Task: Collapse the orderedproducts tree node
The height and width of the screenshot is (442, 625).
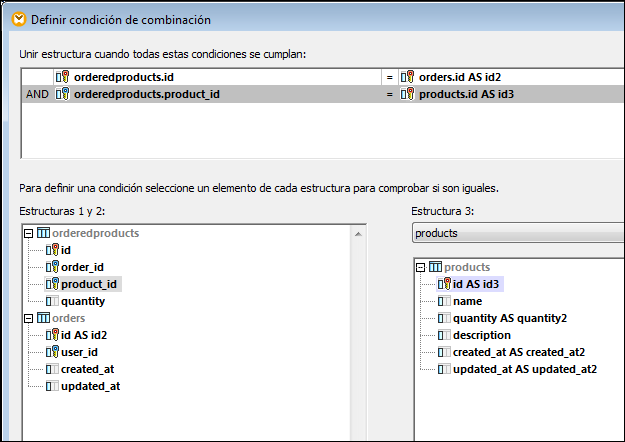Action: [28, 233]
